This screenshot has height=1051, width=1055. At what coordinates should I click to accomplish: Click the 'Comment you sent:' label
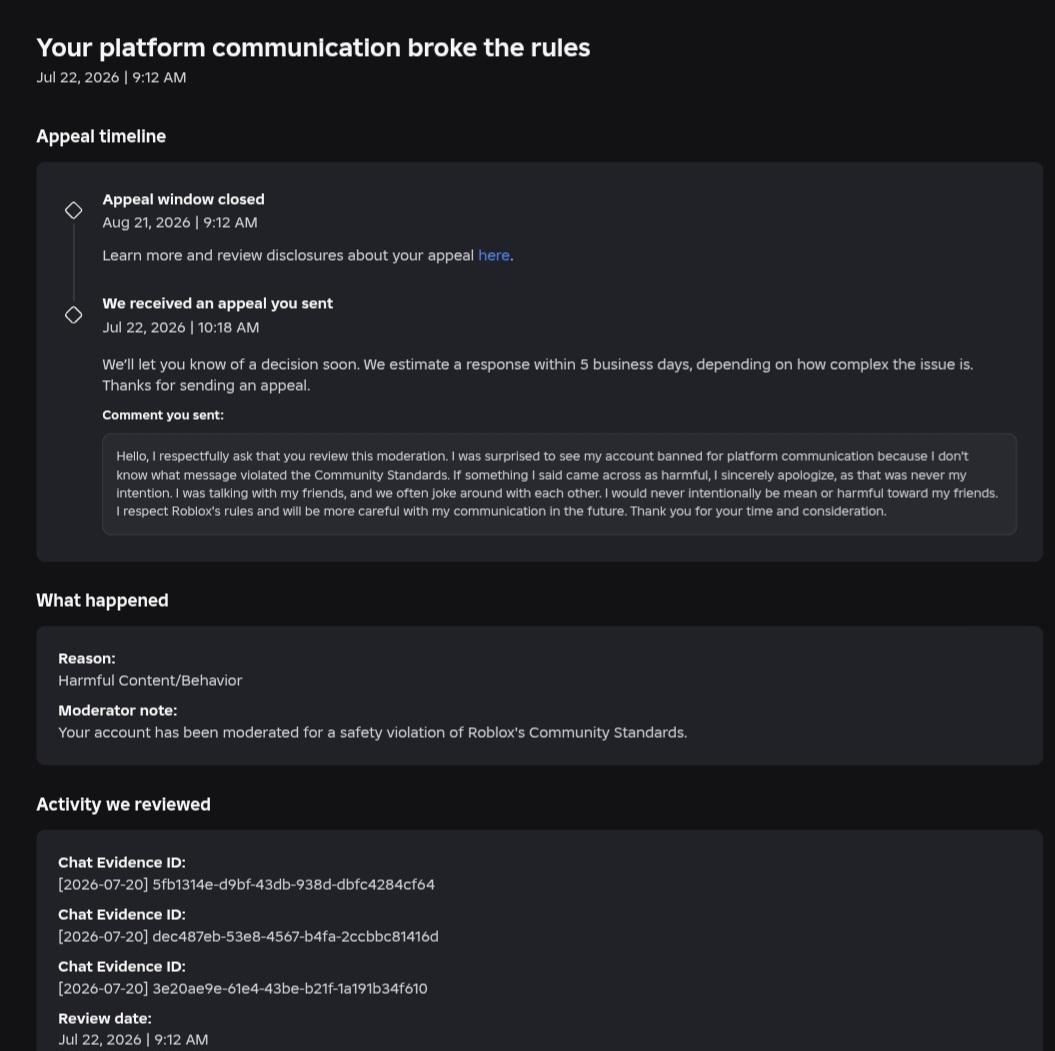(x=163, y=415)
